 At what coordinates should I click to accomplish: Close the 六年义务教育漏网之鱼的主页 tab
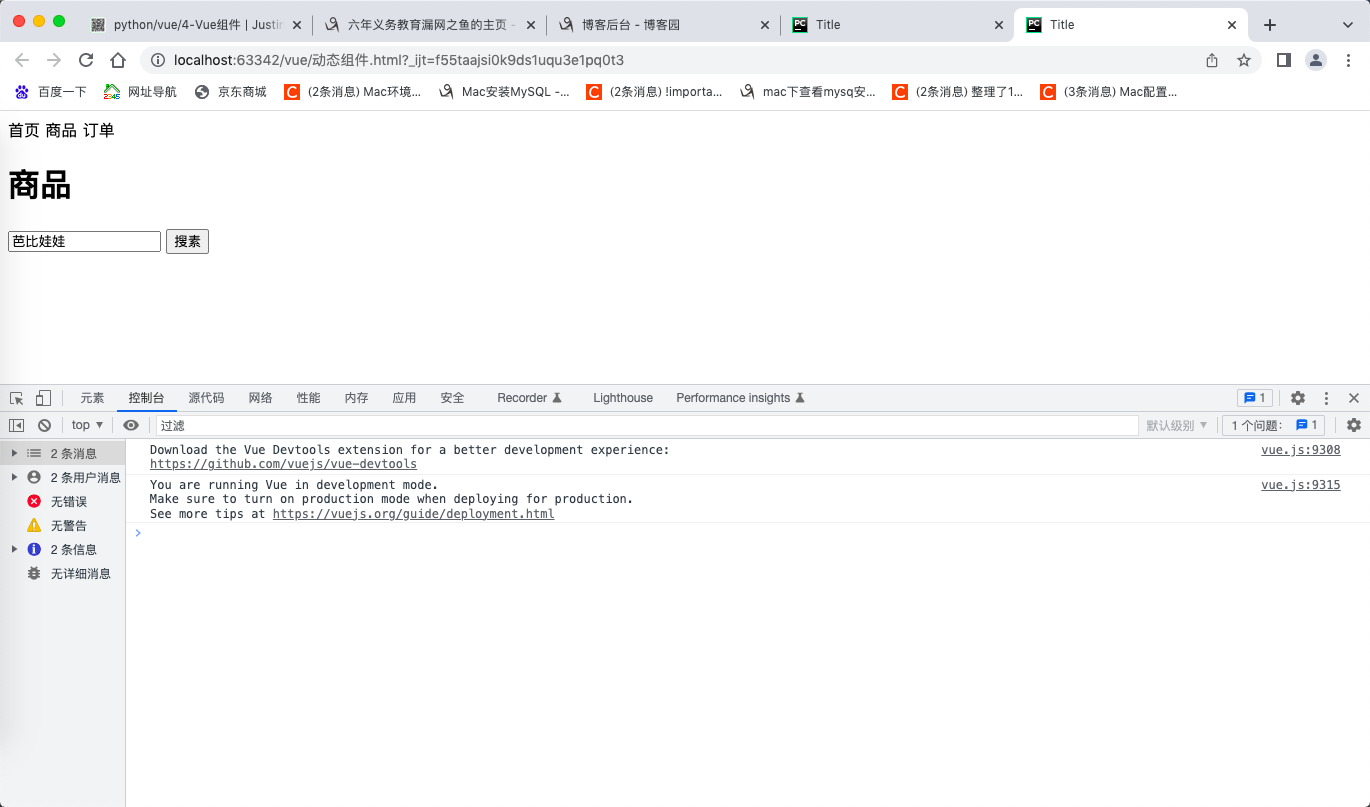tap(530, 25)
